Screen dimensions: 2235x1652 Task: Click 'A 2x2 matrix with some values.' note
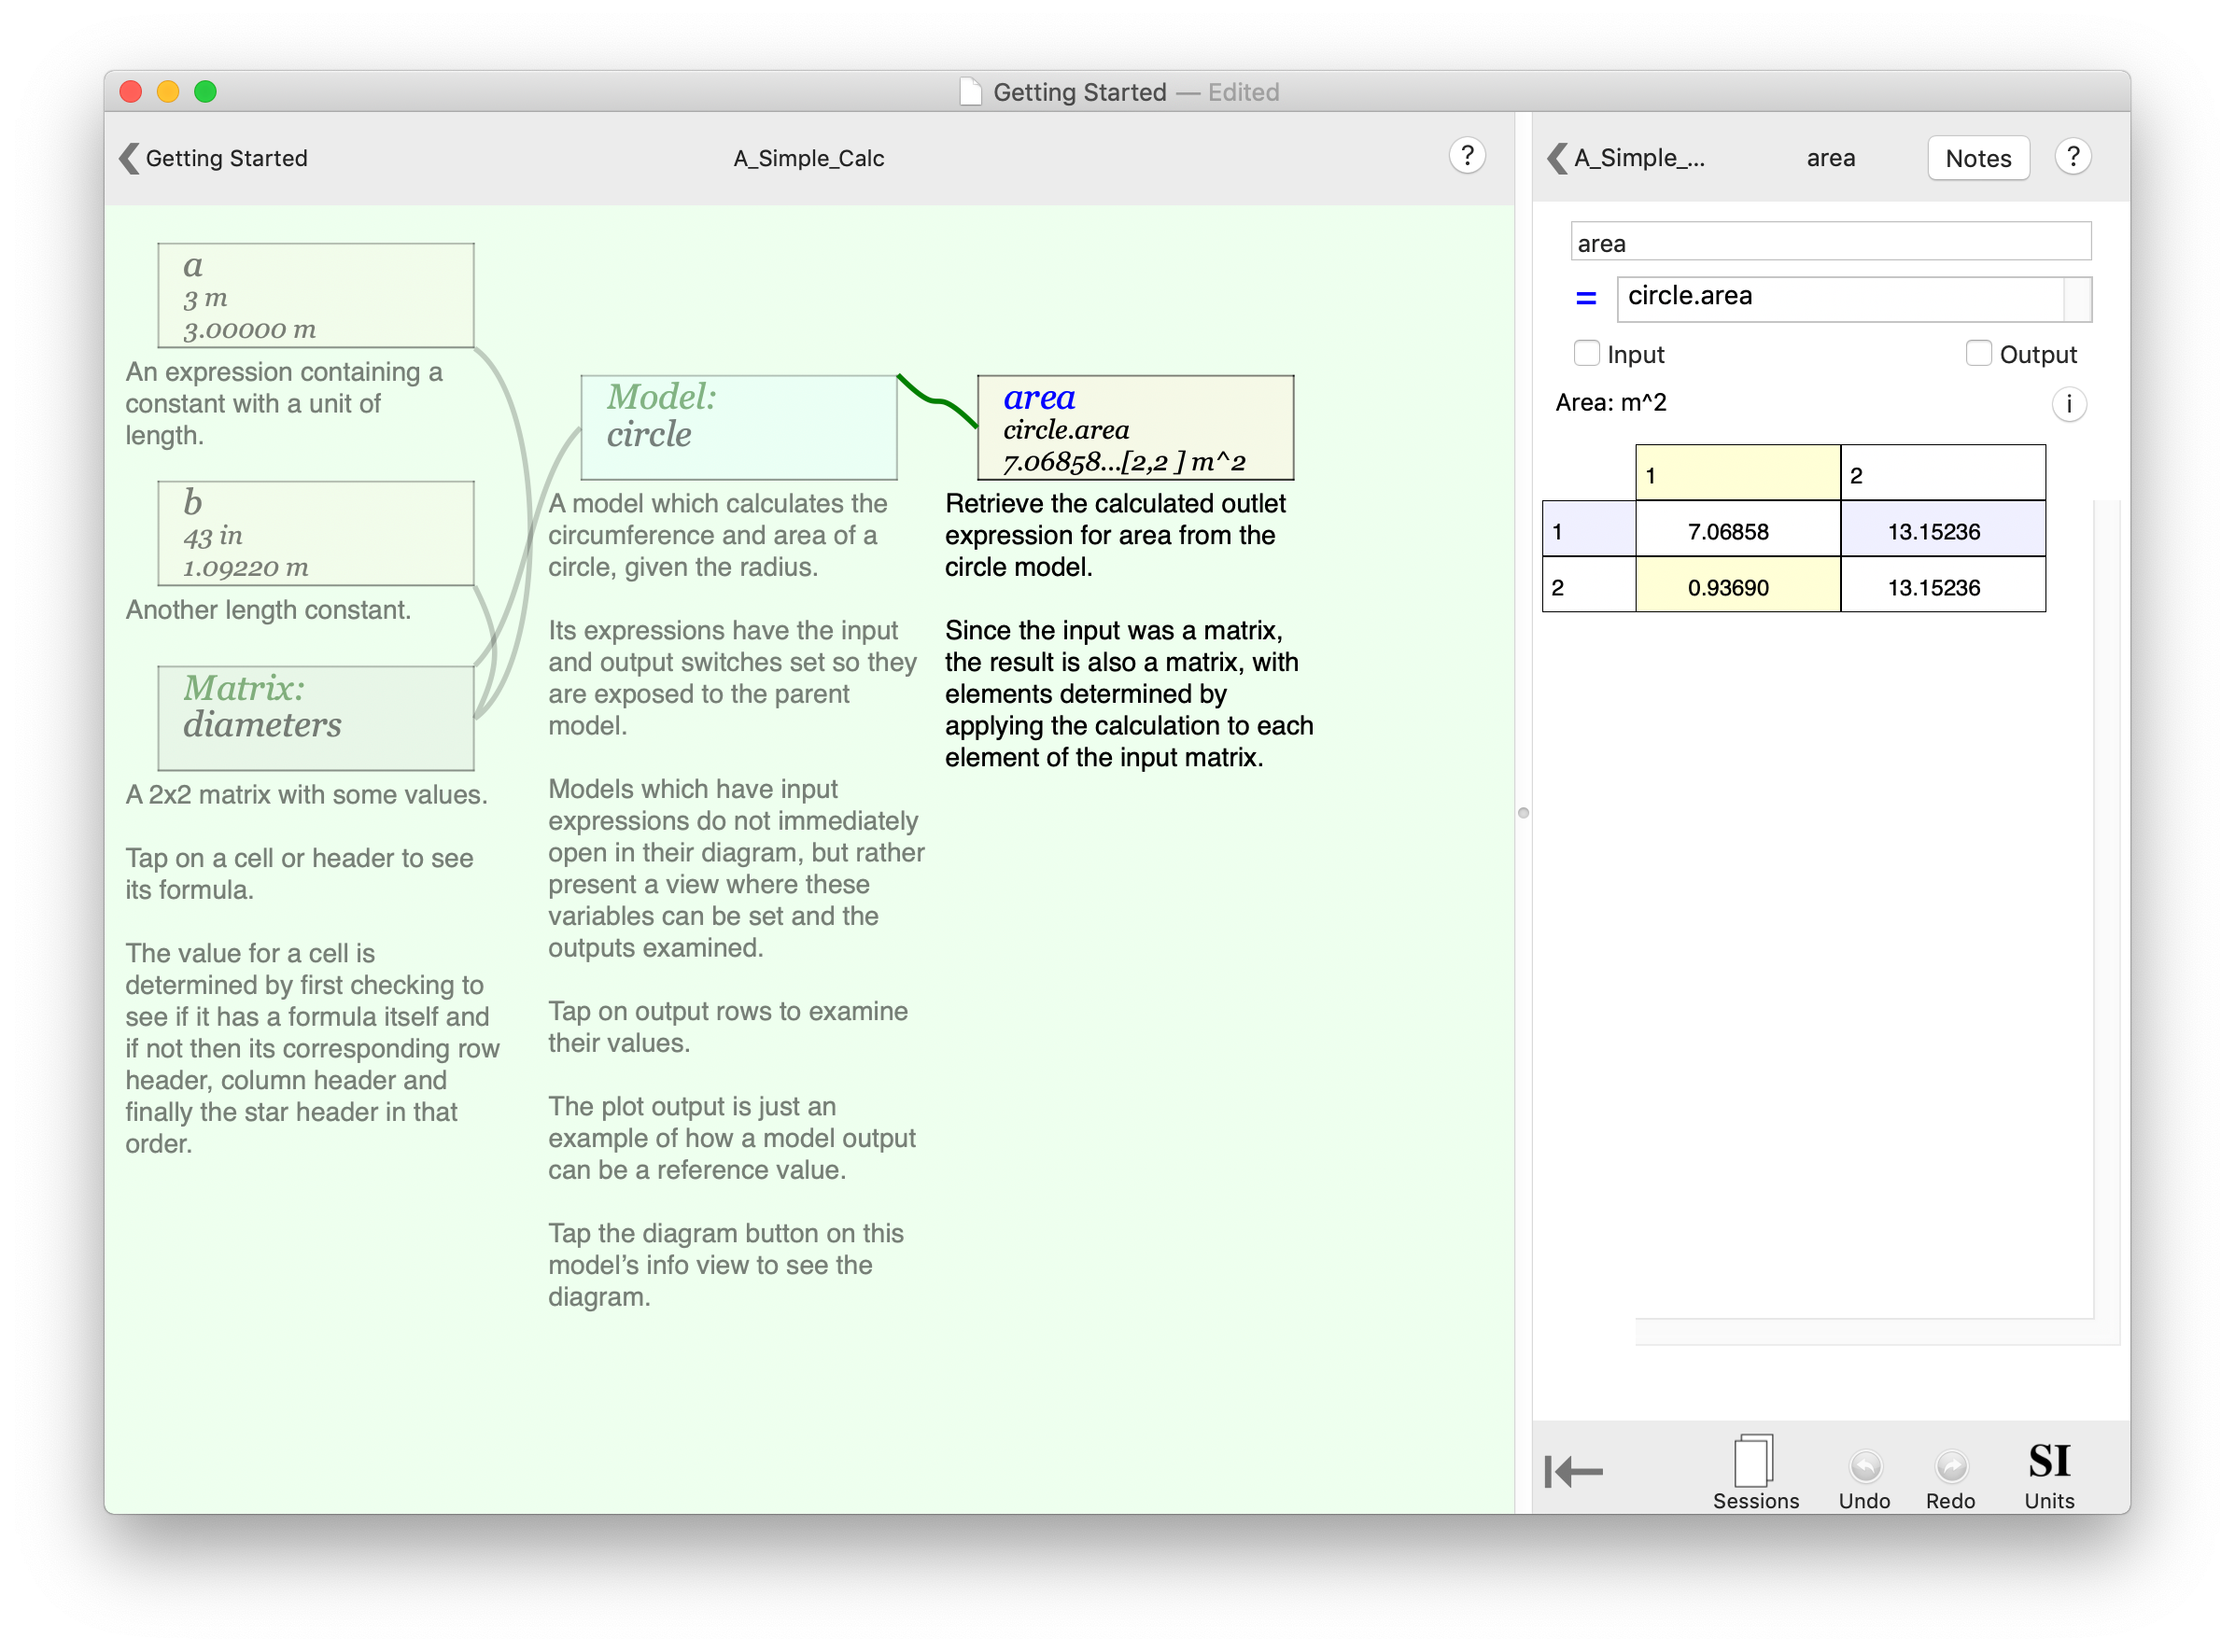coord(306,794)
